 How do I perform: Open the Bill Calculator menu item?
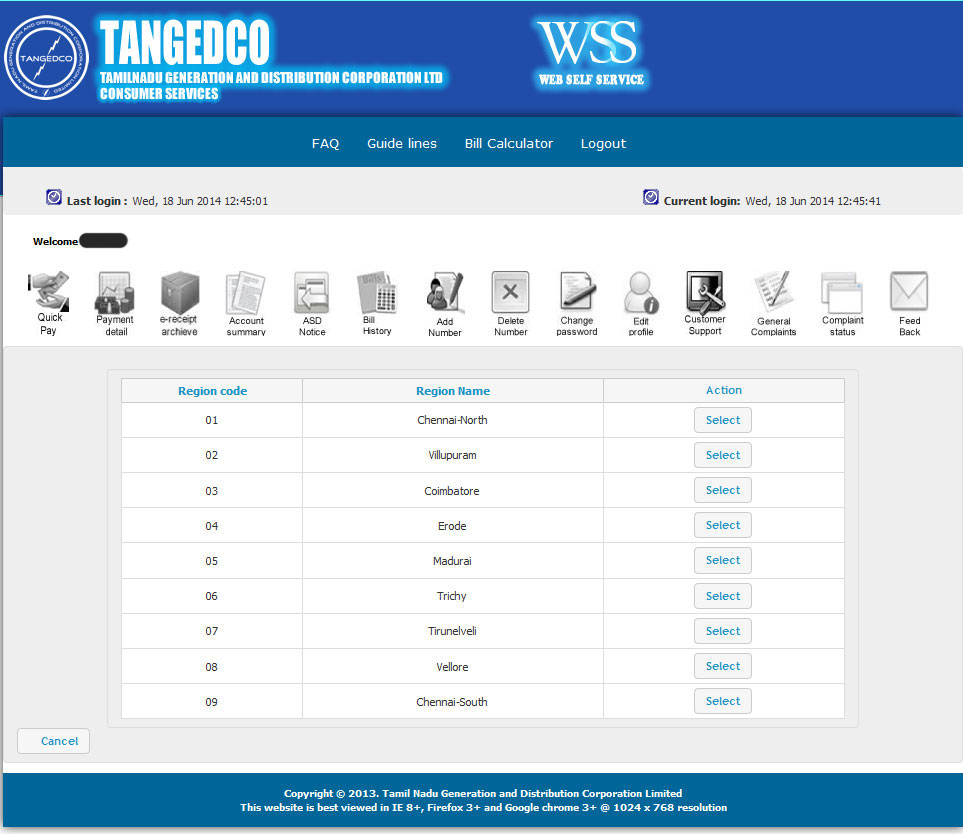[509, 144]
